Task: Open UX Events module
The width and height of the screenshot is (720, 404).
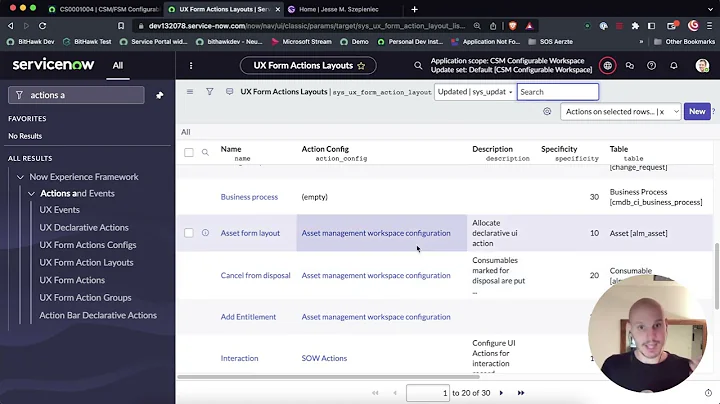Action: [x=59, y=210]
